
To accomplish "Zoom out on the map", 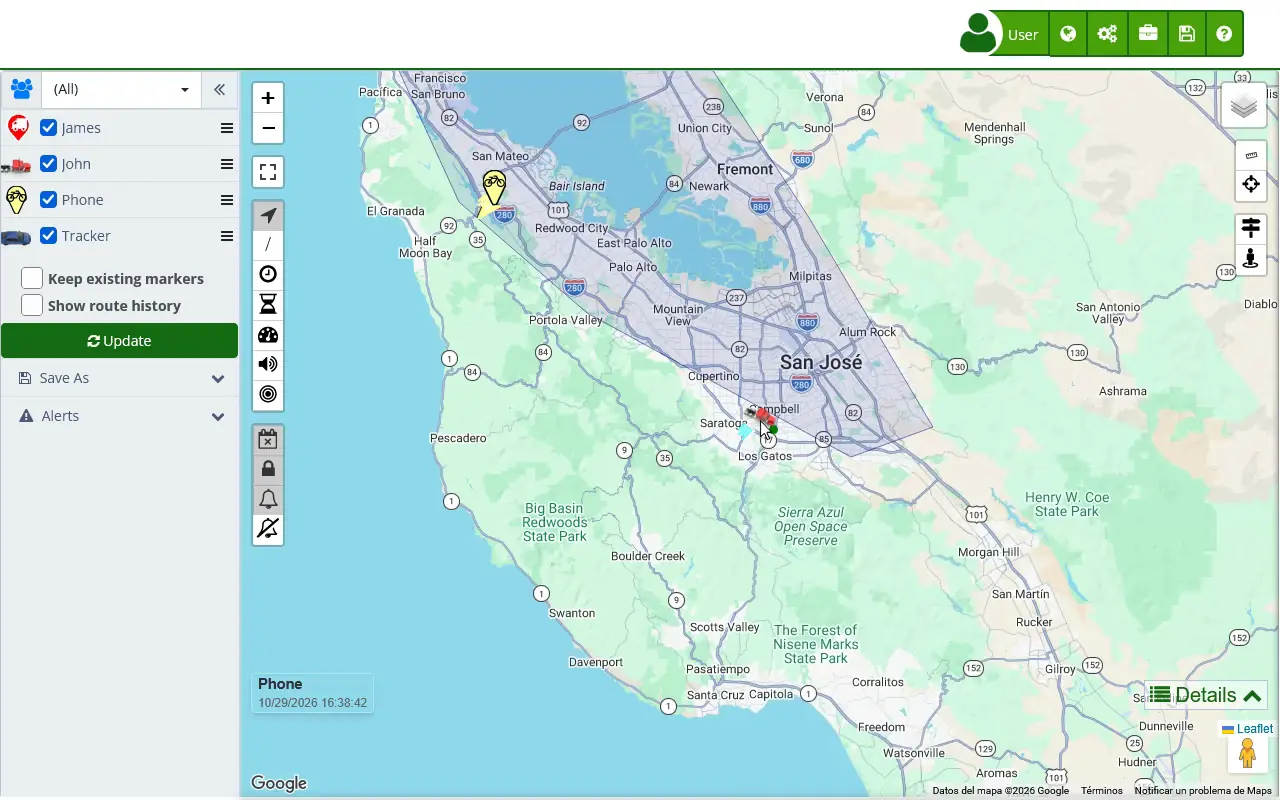I will 268,128.
